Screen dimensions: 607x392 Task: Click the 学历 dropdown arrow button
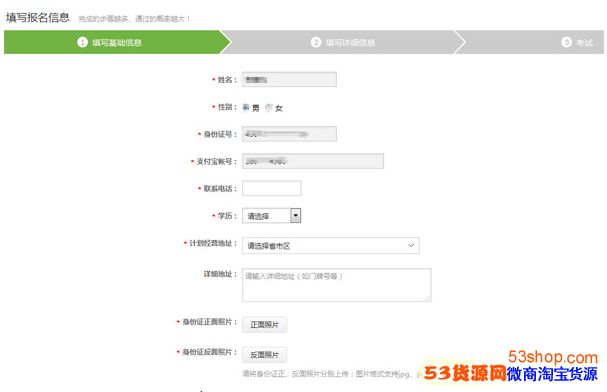pyautogui.click(x=295, y=216)
